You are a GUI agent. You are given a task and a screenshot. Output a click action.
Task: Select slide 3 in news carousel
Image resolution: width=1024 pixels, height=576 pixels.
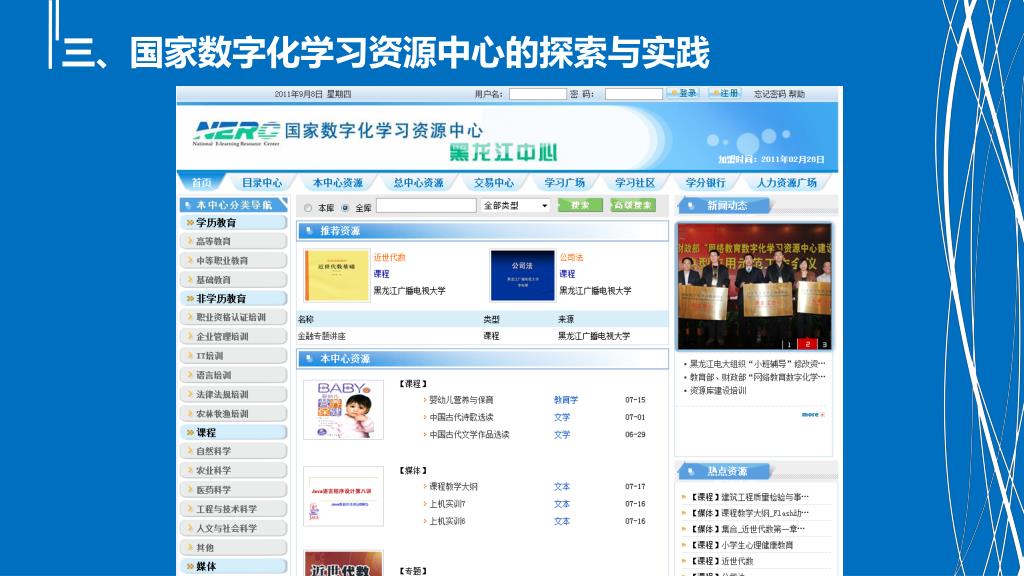(x=824, y=344)
